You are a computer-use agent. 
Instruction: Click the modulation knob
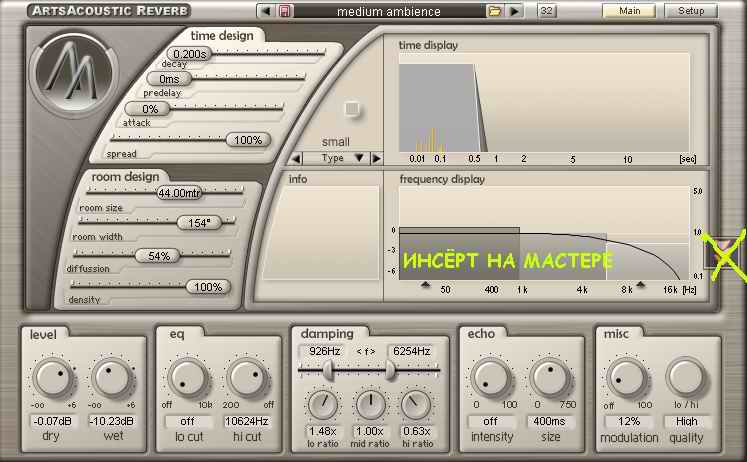tap(626, 378)
